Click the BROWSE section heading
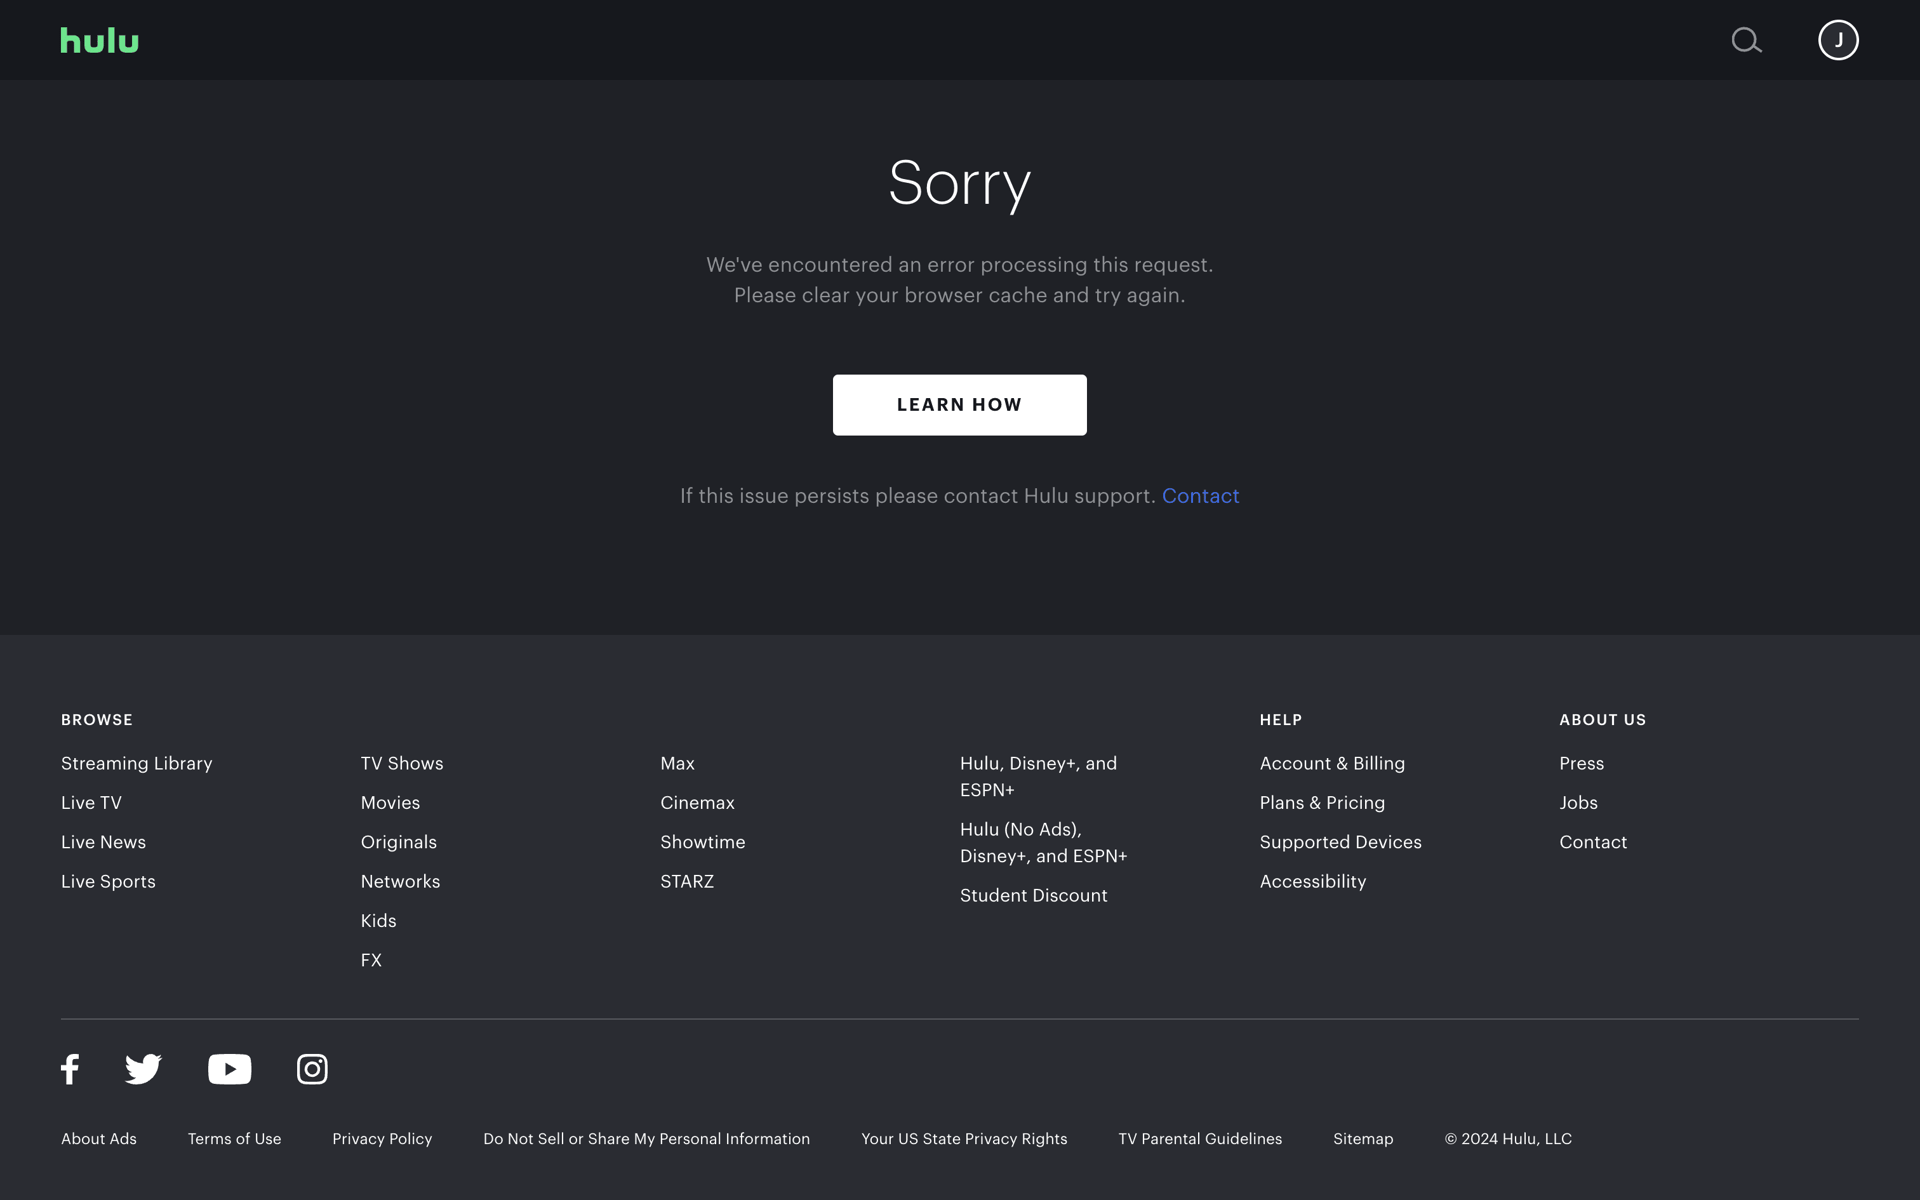The height and width of the screenshot is (1200, 1920). (97, 720)
